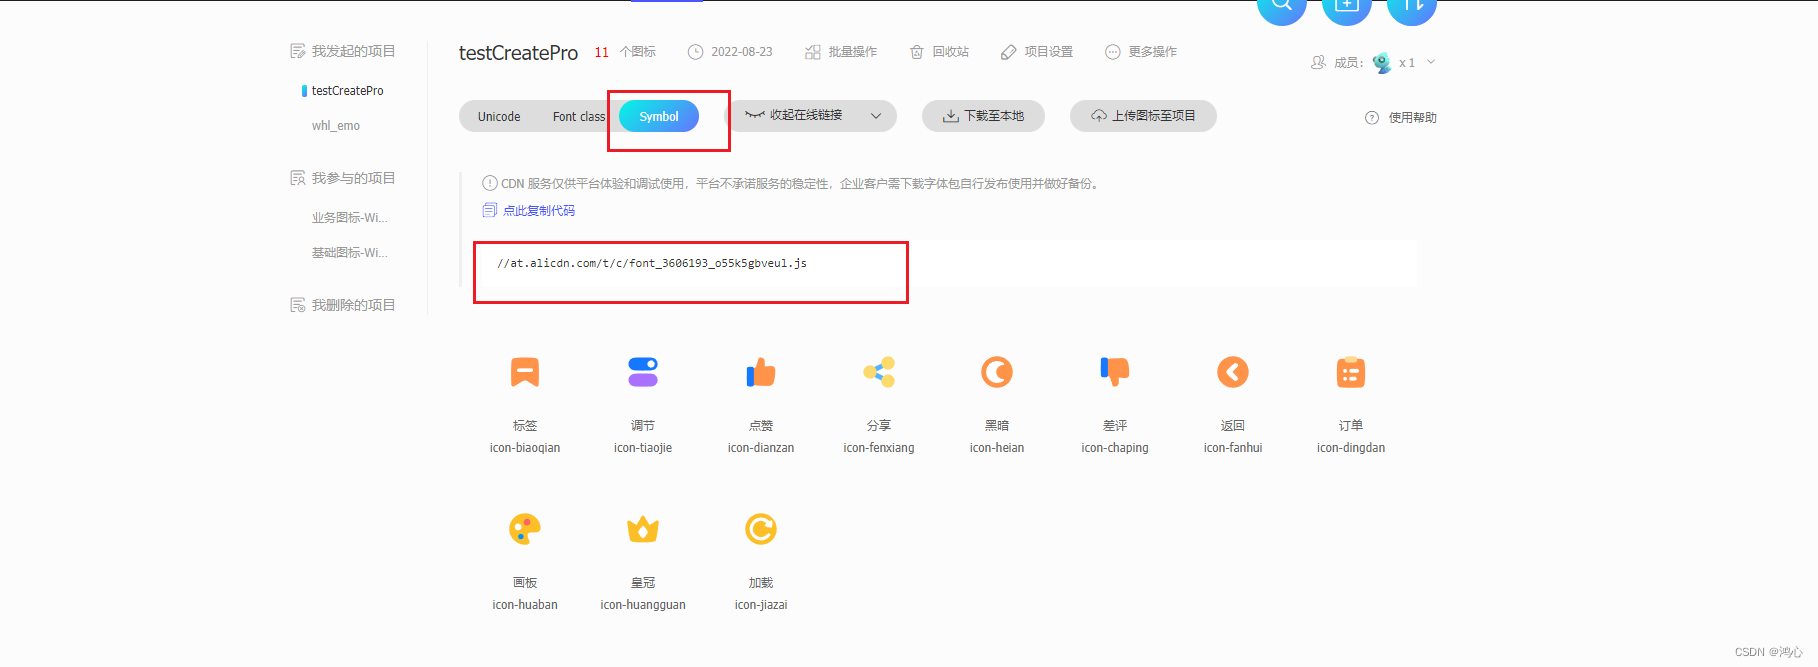Select the 订单 icon-dingdan clipboard icon
This screenshot has height=667, width=1818.
1351,372
